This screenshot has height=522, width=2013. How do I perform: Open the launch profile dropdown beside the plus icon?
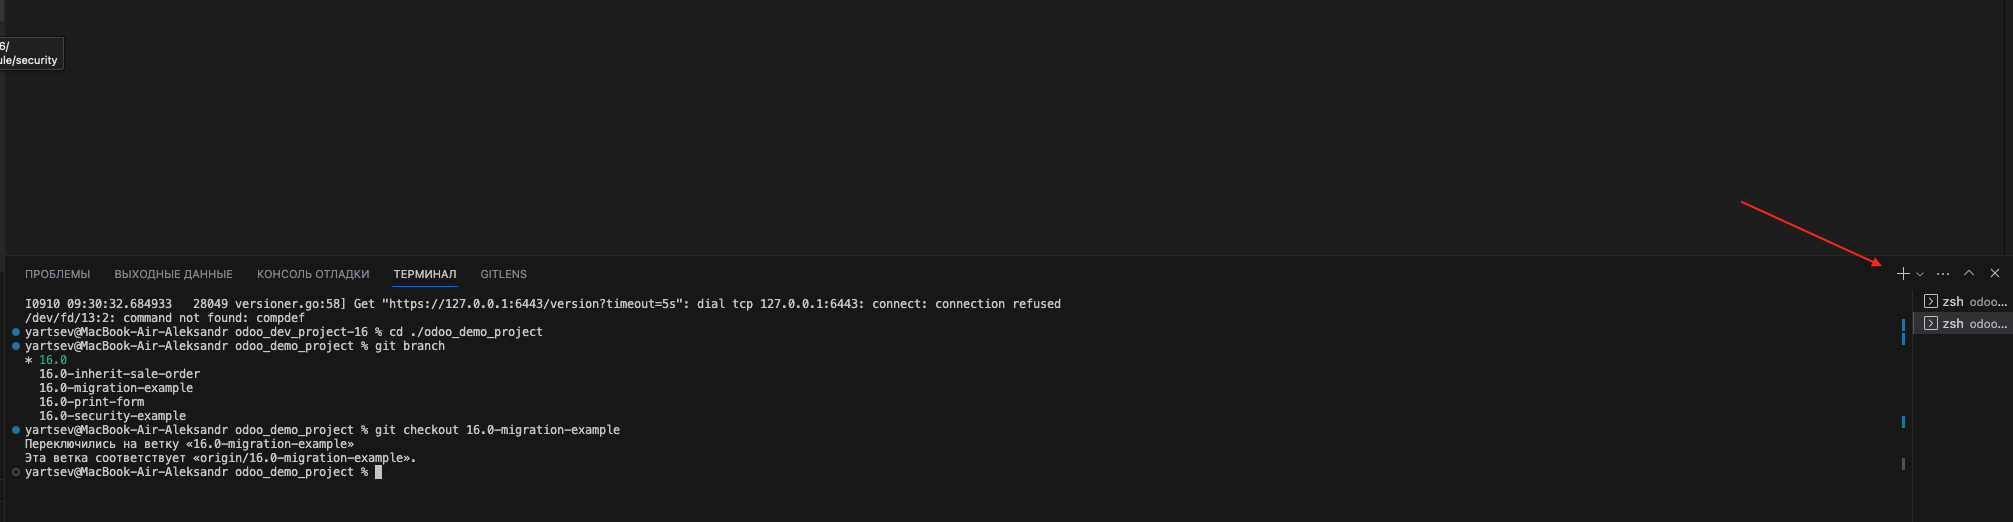point(1920,275)
